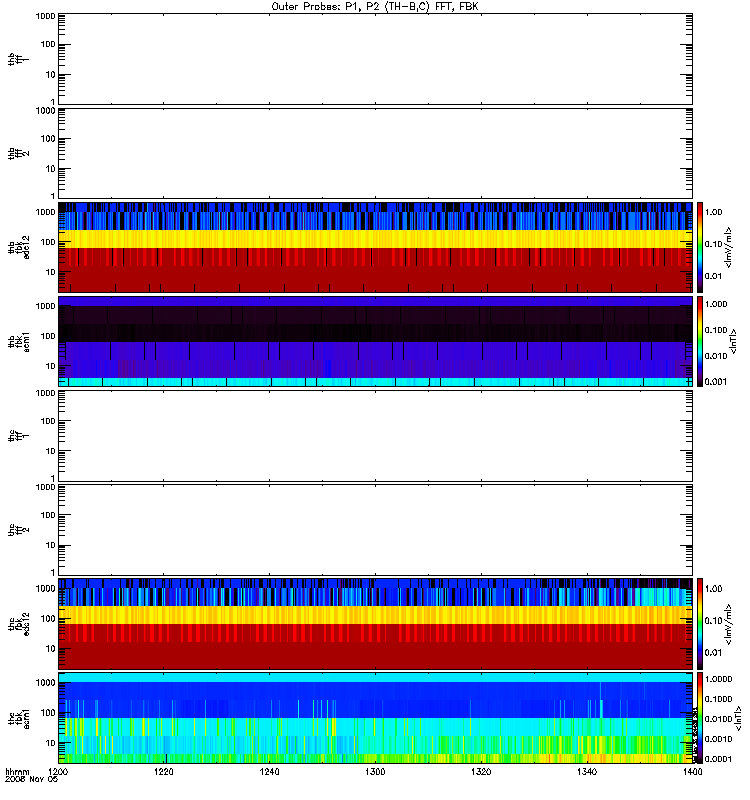Click the '100' y-axis tick of thc fbk edc12 panel
Screen dimensions: 750x800
click(48, 619)
